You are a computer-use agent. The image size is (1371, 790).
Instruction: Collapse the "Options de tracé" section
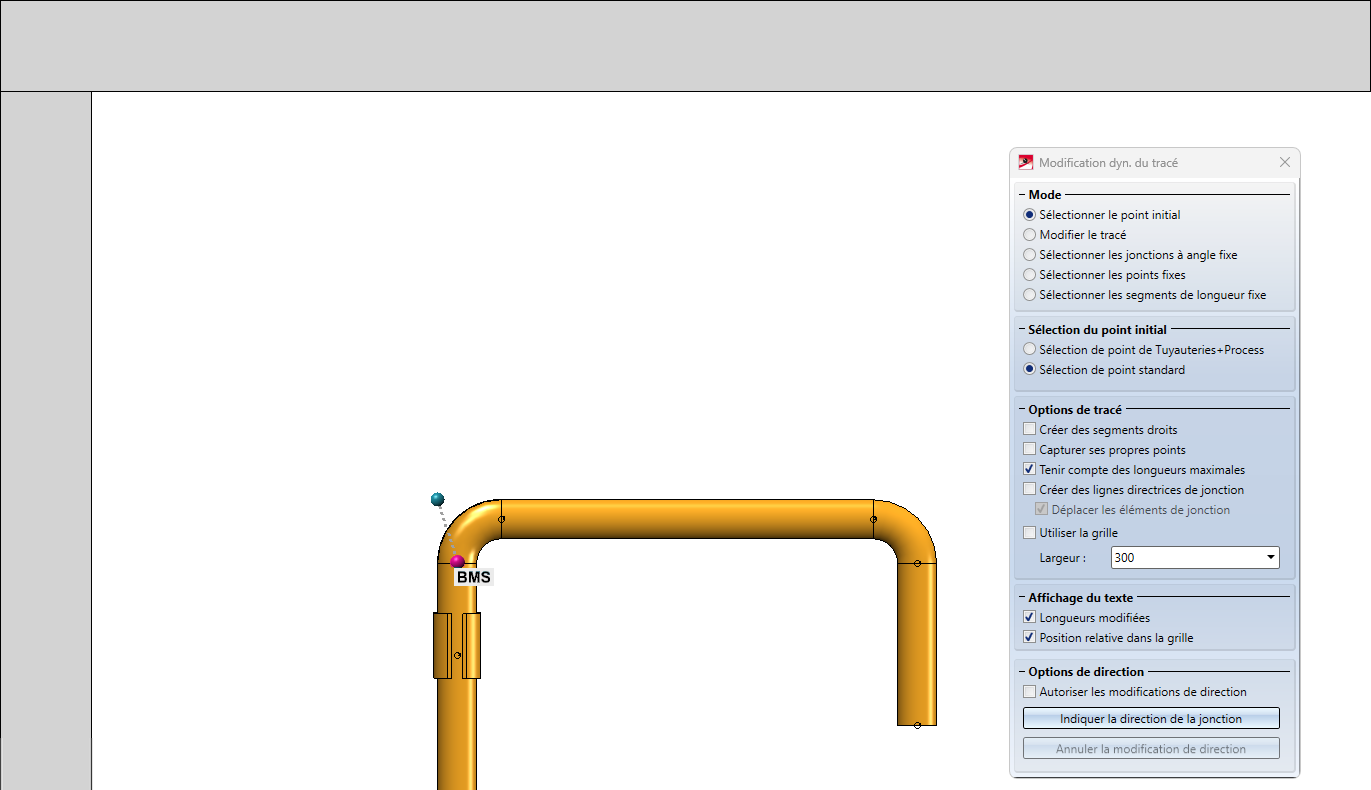pyautogui.click(x=1022, y=410)
